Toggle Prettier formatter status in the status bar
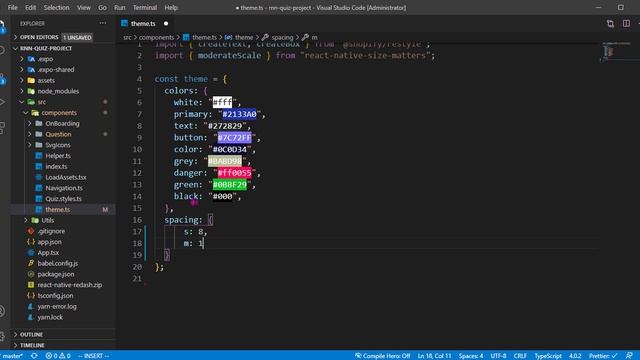This screenshot has width=640, height=360. (603, 356)
